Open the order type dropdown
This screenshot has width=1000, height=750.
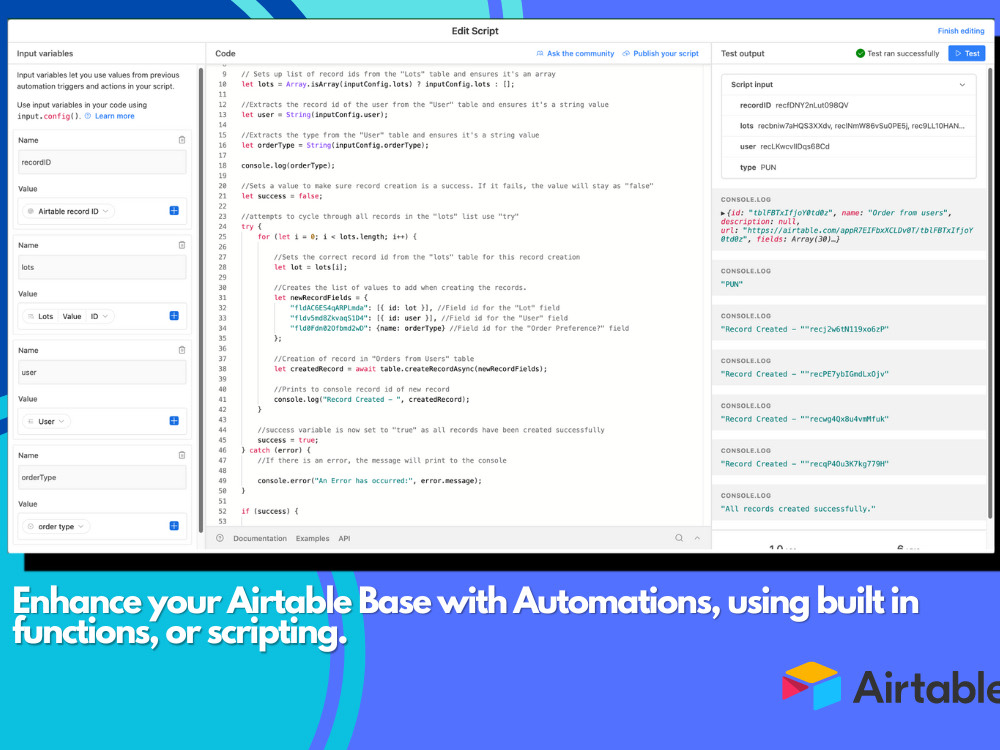click(56, 525)
